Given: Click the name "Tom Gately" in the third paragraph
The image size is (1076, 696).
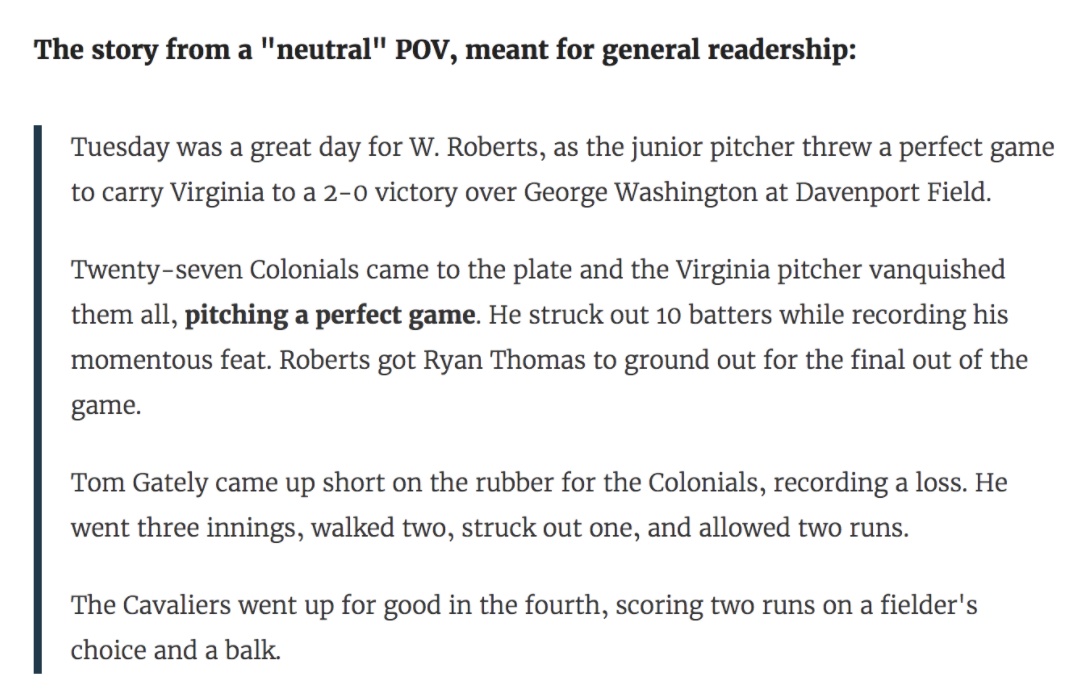Looking at the screenshot, I should [139, 483].
